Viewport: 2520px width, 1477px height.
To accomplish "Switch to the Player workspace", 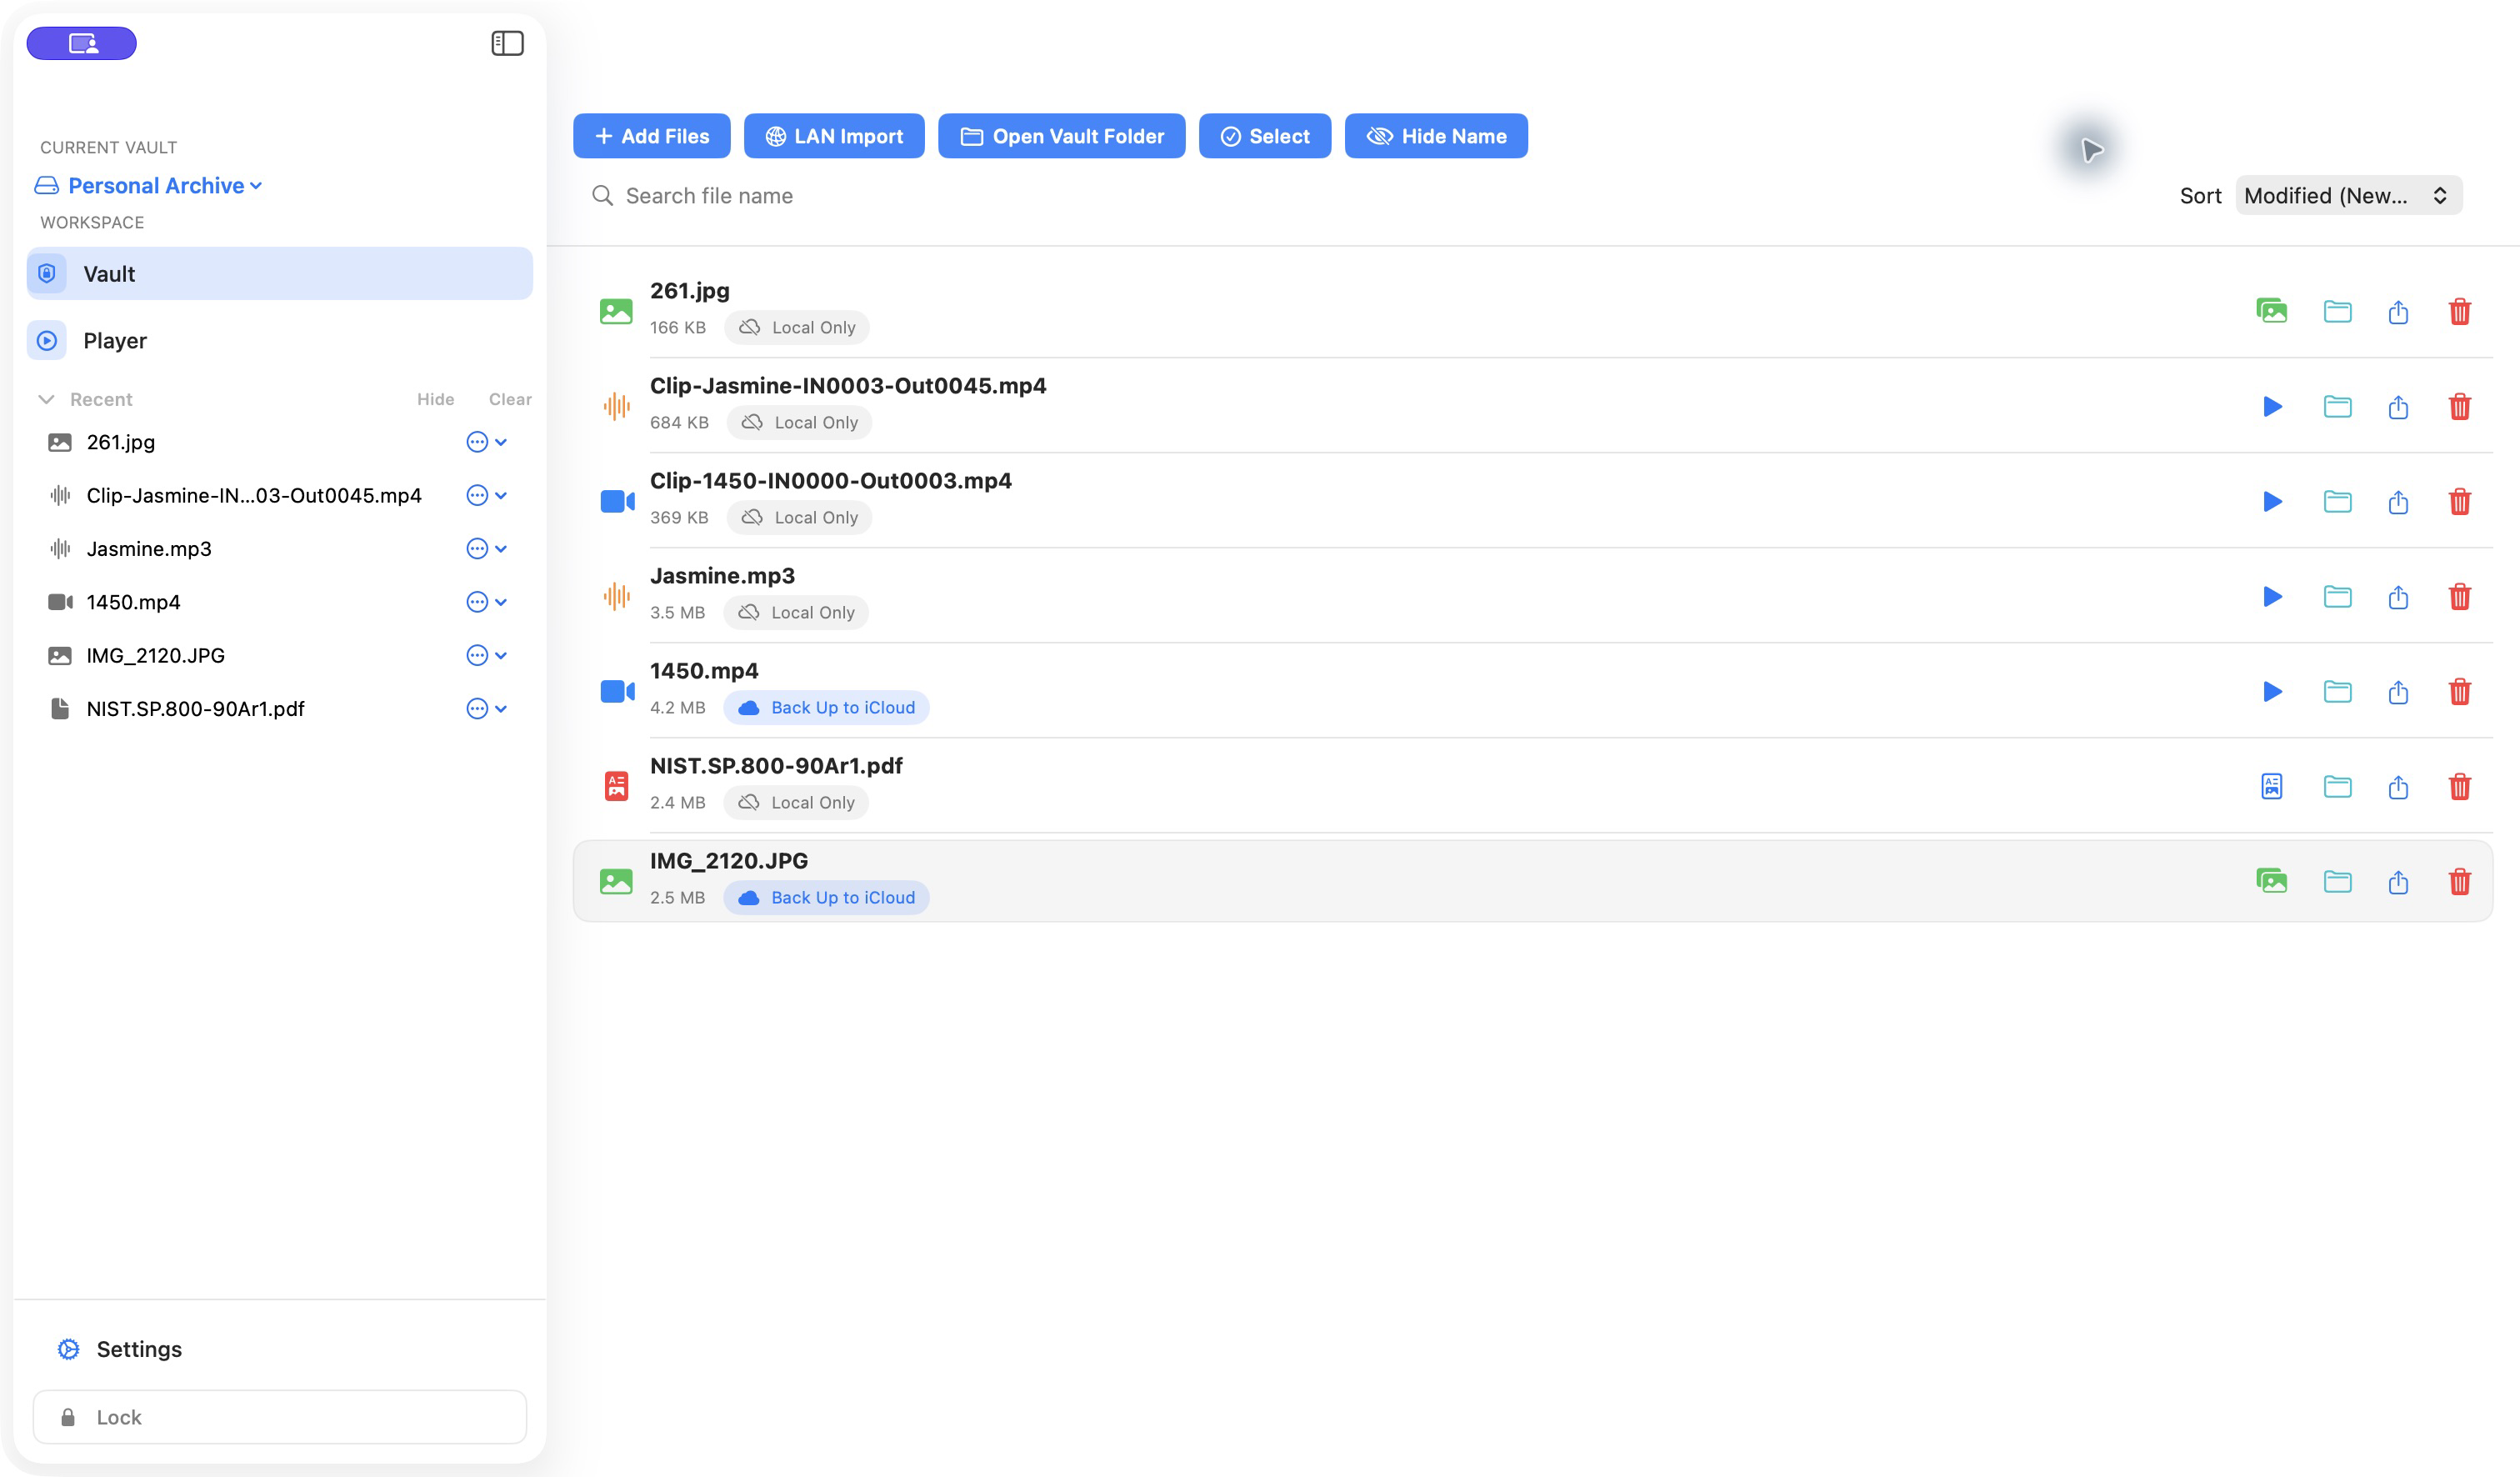I will 279,341.
